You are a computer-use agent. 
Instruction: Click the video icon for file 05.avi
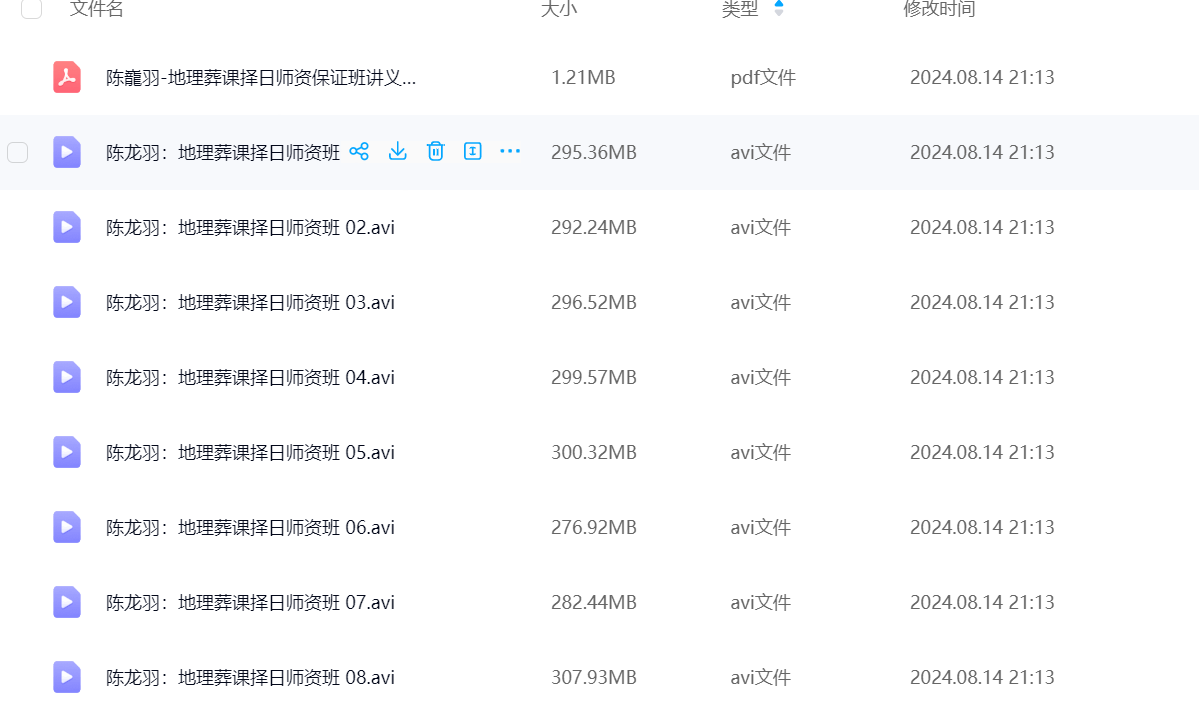pos(67,452)
